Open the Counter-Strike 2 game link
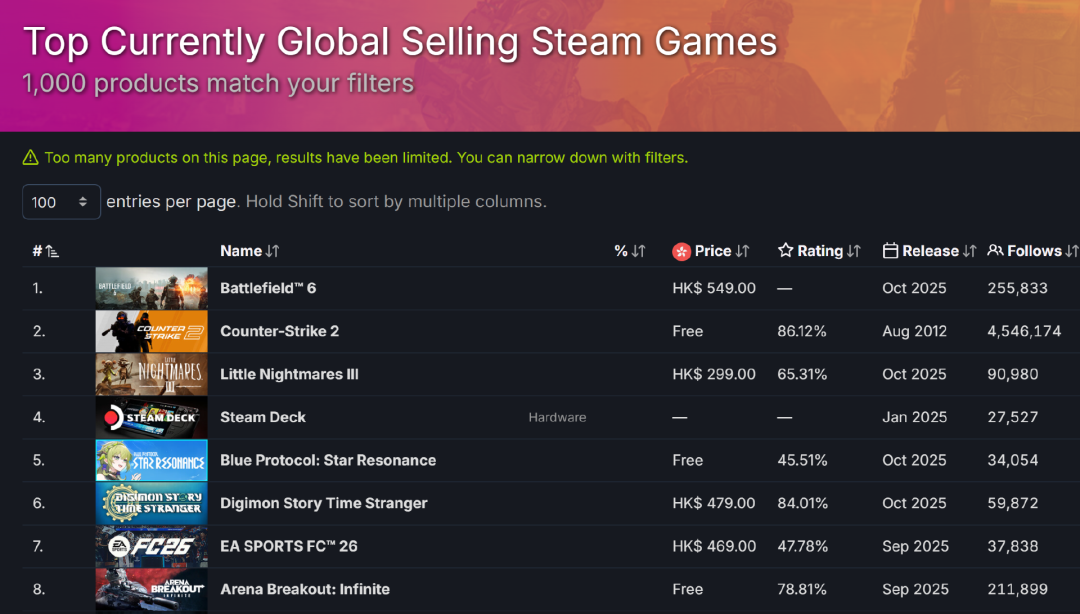 (x=279, y=331)
